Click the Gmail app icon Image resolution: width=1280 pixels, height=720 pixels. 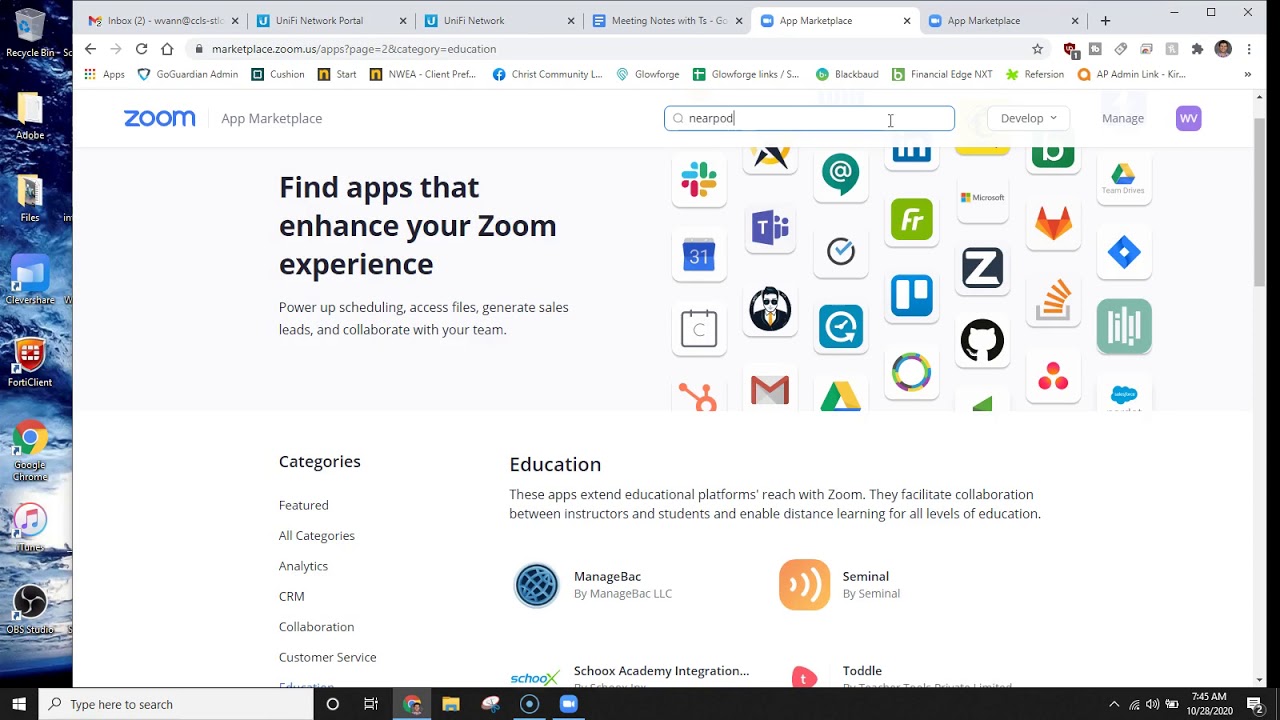click(x=770, y=390)
